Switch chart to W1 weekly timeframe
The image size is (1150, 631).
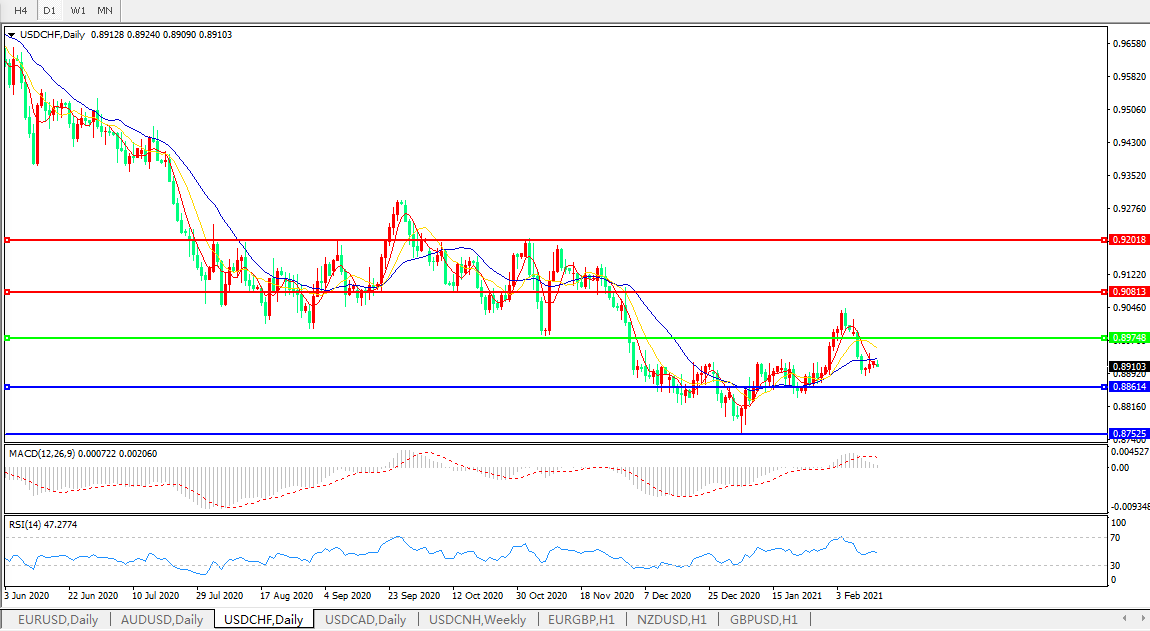point(78,10)
